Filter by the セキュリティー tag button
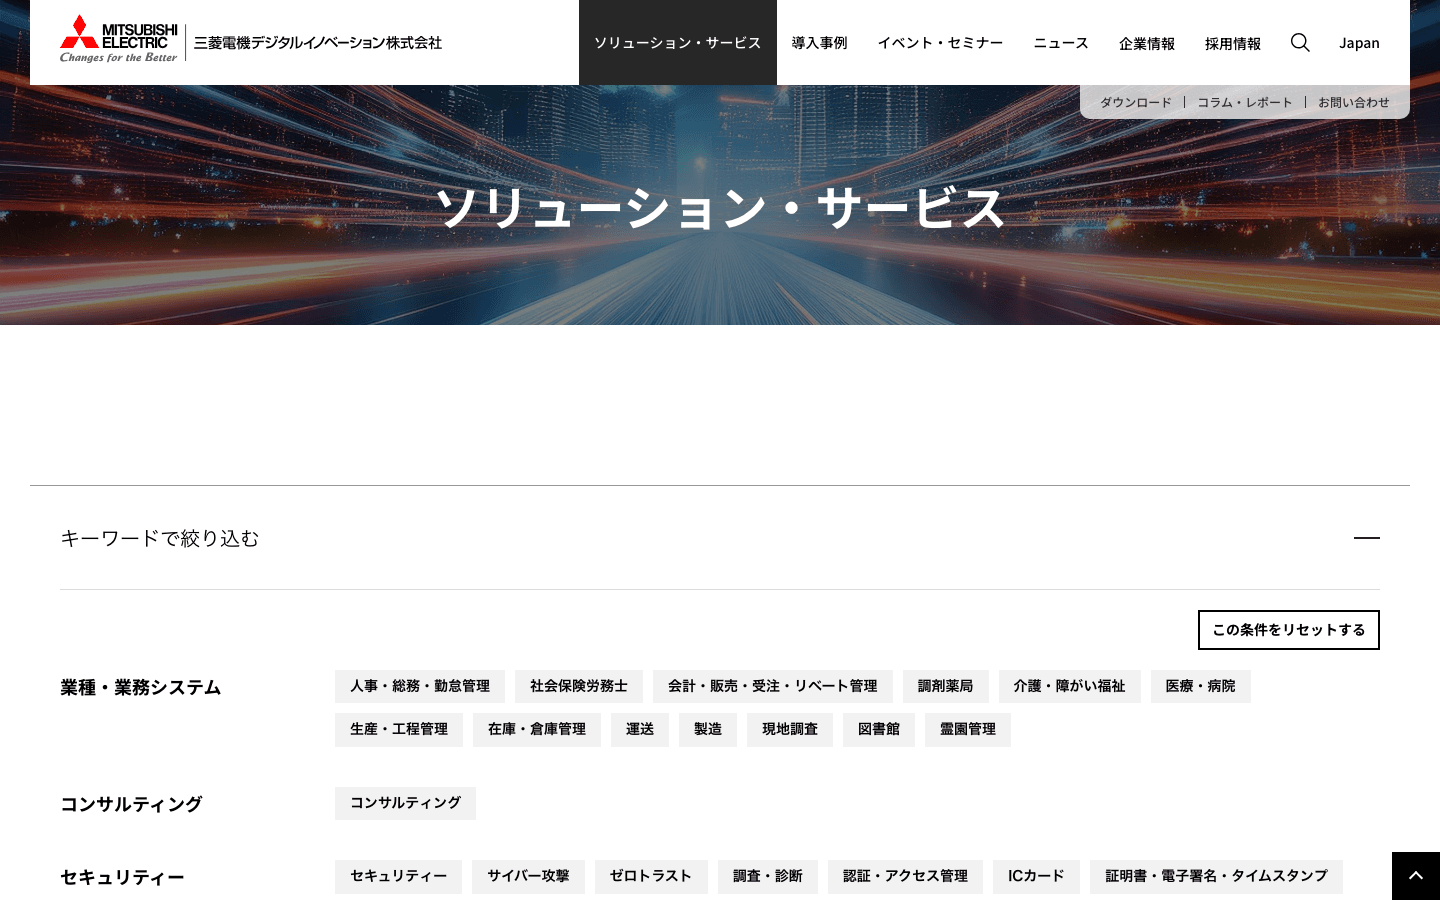Image resolution: width=1440 pixels, height=900 pixels. [x=398, y=877]
